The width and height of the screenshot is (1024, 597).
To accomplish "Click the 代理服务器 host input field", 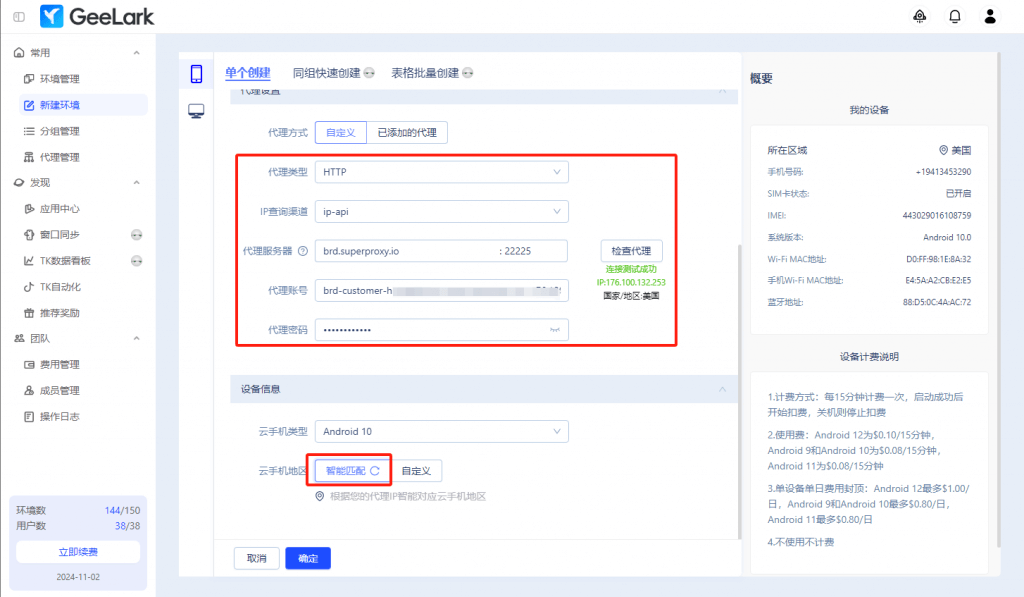I will click(405, 251).
